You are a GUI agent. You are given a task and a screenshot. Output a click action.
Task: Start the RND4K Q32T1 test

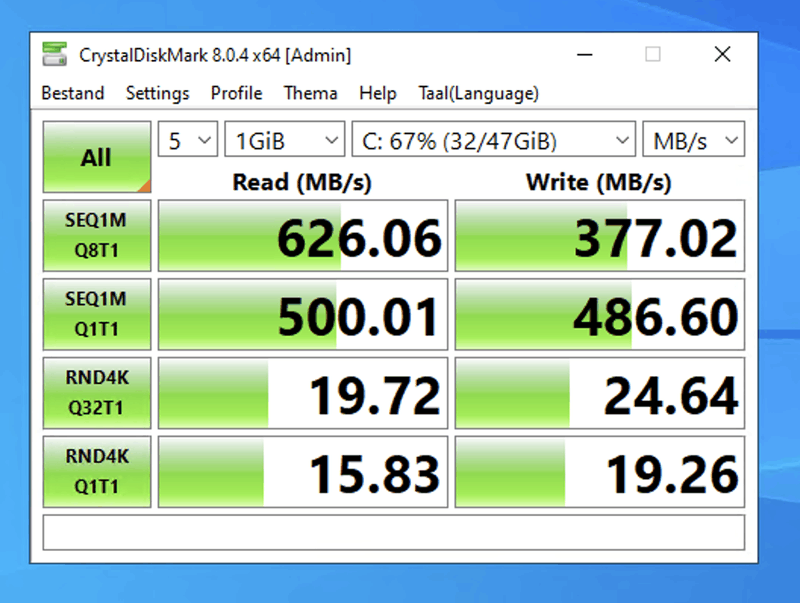pyautogui.click(x=97, y=393)
